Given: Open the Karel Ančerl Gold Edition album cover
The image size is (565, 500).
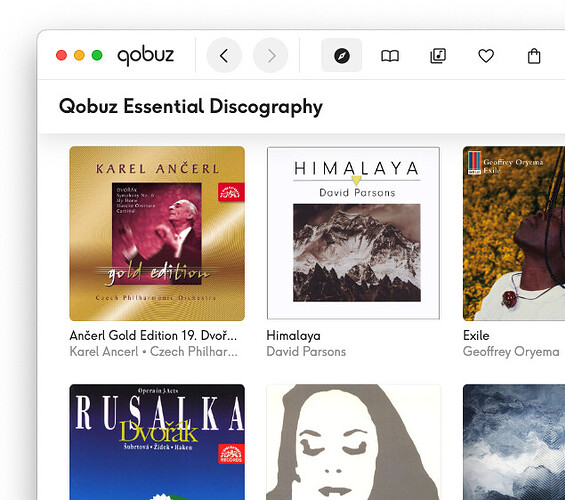Looking at the screenshot, I should tap(157, 233).
